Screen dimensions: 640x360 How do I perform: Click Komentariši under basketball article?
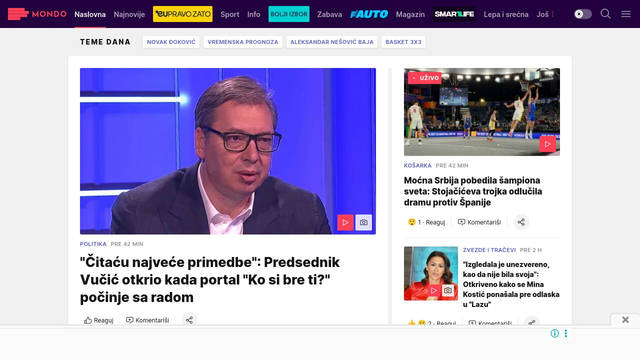pyautogui.click(x=479, y=222)
